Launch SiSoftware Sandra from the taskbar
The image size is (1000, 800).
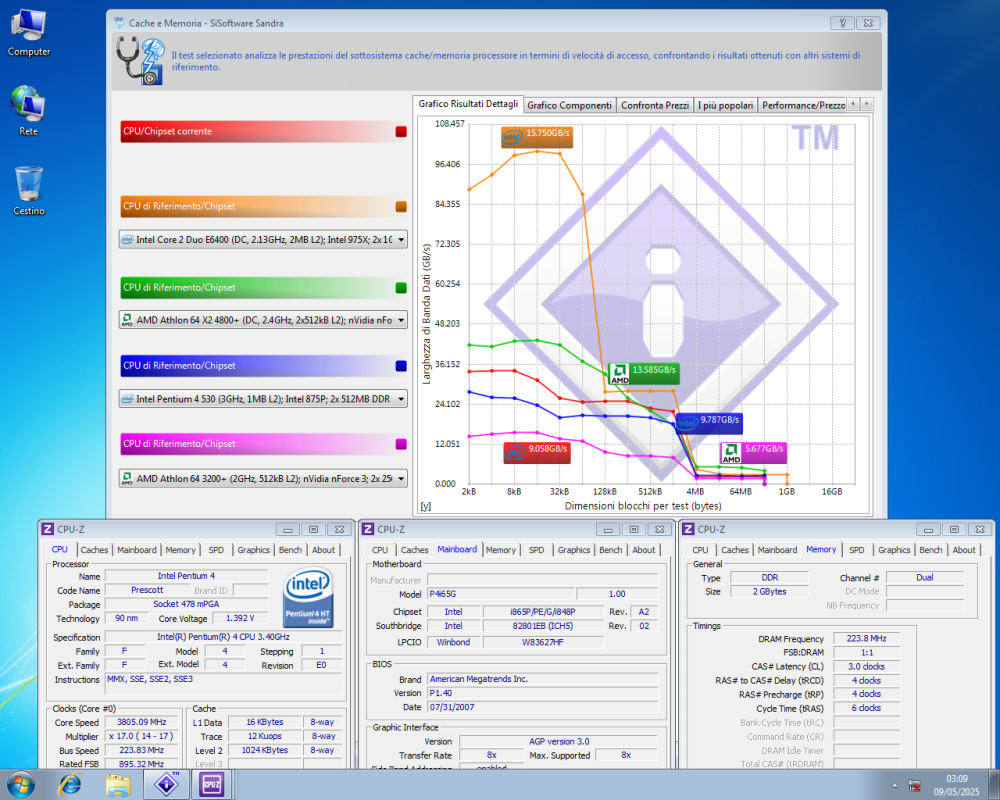(x=166, y=786)
